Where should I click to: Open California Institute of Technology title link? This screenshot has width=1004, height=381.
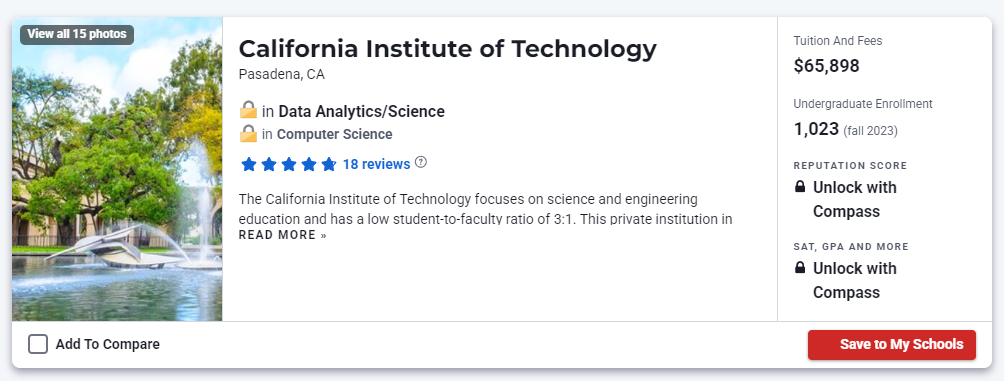point(448,49)
